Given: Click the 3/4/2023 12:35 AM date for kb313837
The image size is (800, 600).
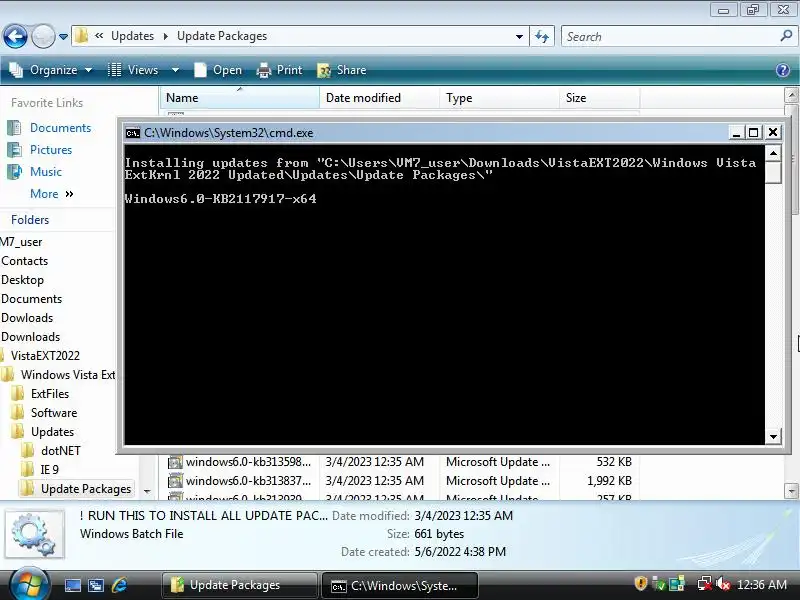Looking at the screenshot, I should 374,481.
